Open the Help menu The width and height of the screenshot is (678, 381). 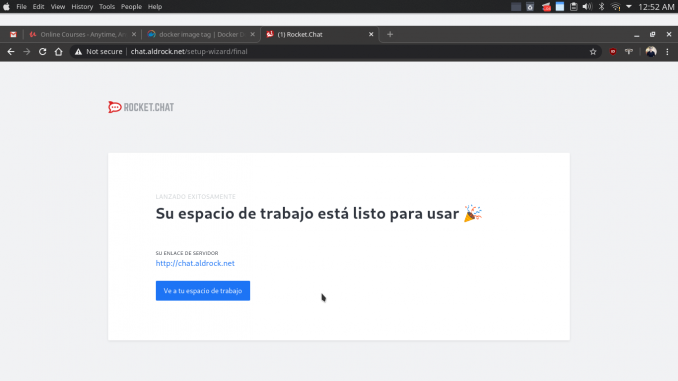click(x=155, y=6)
